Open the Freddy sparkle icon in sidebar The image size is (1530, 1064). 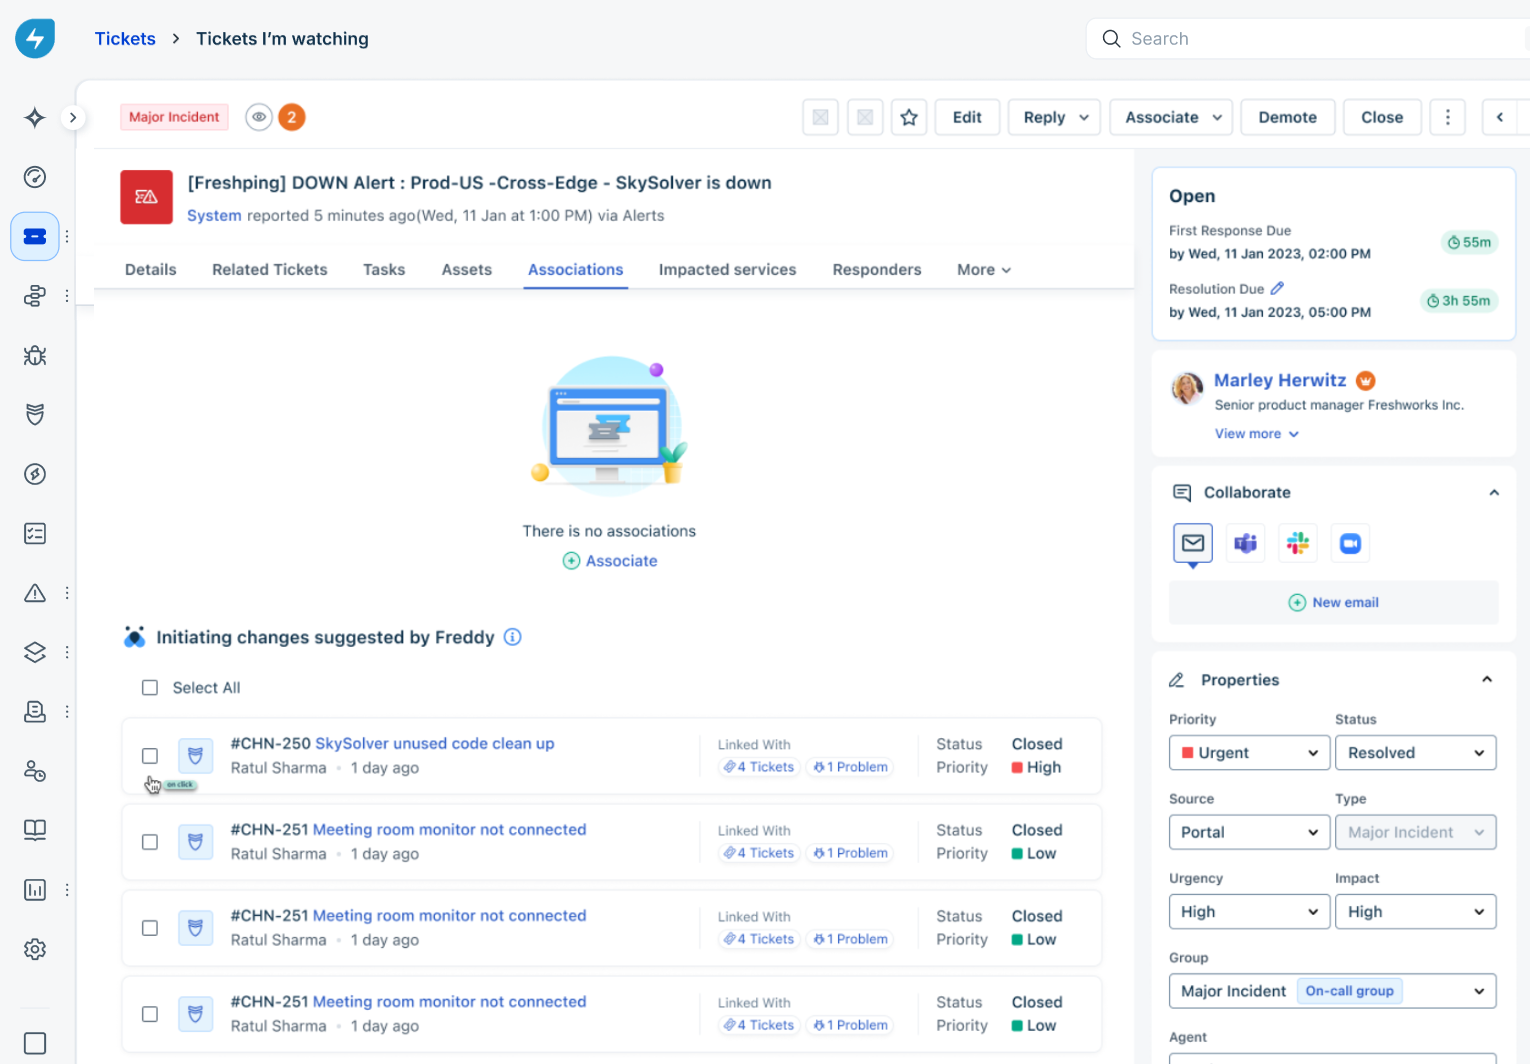tap(35, 118)
